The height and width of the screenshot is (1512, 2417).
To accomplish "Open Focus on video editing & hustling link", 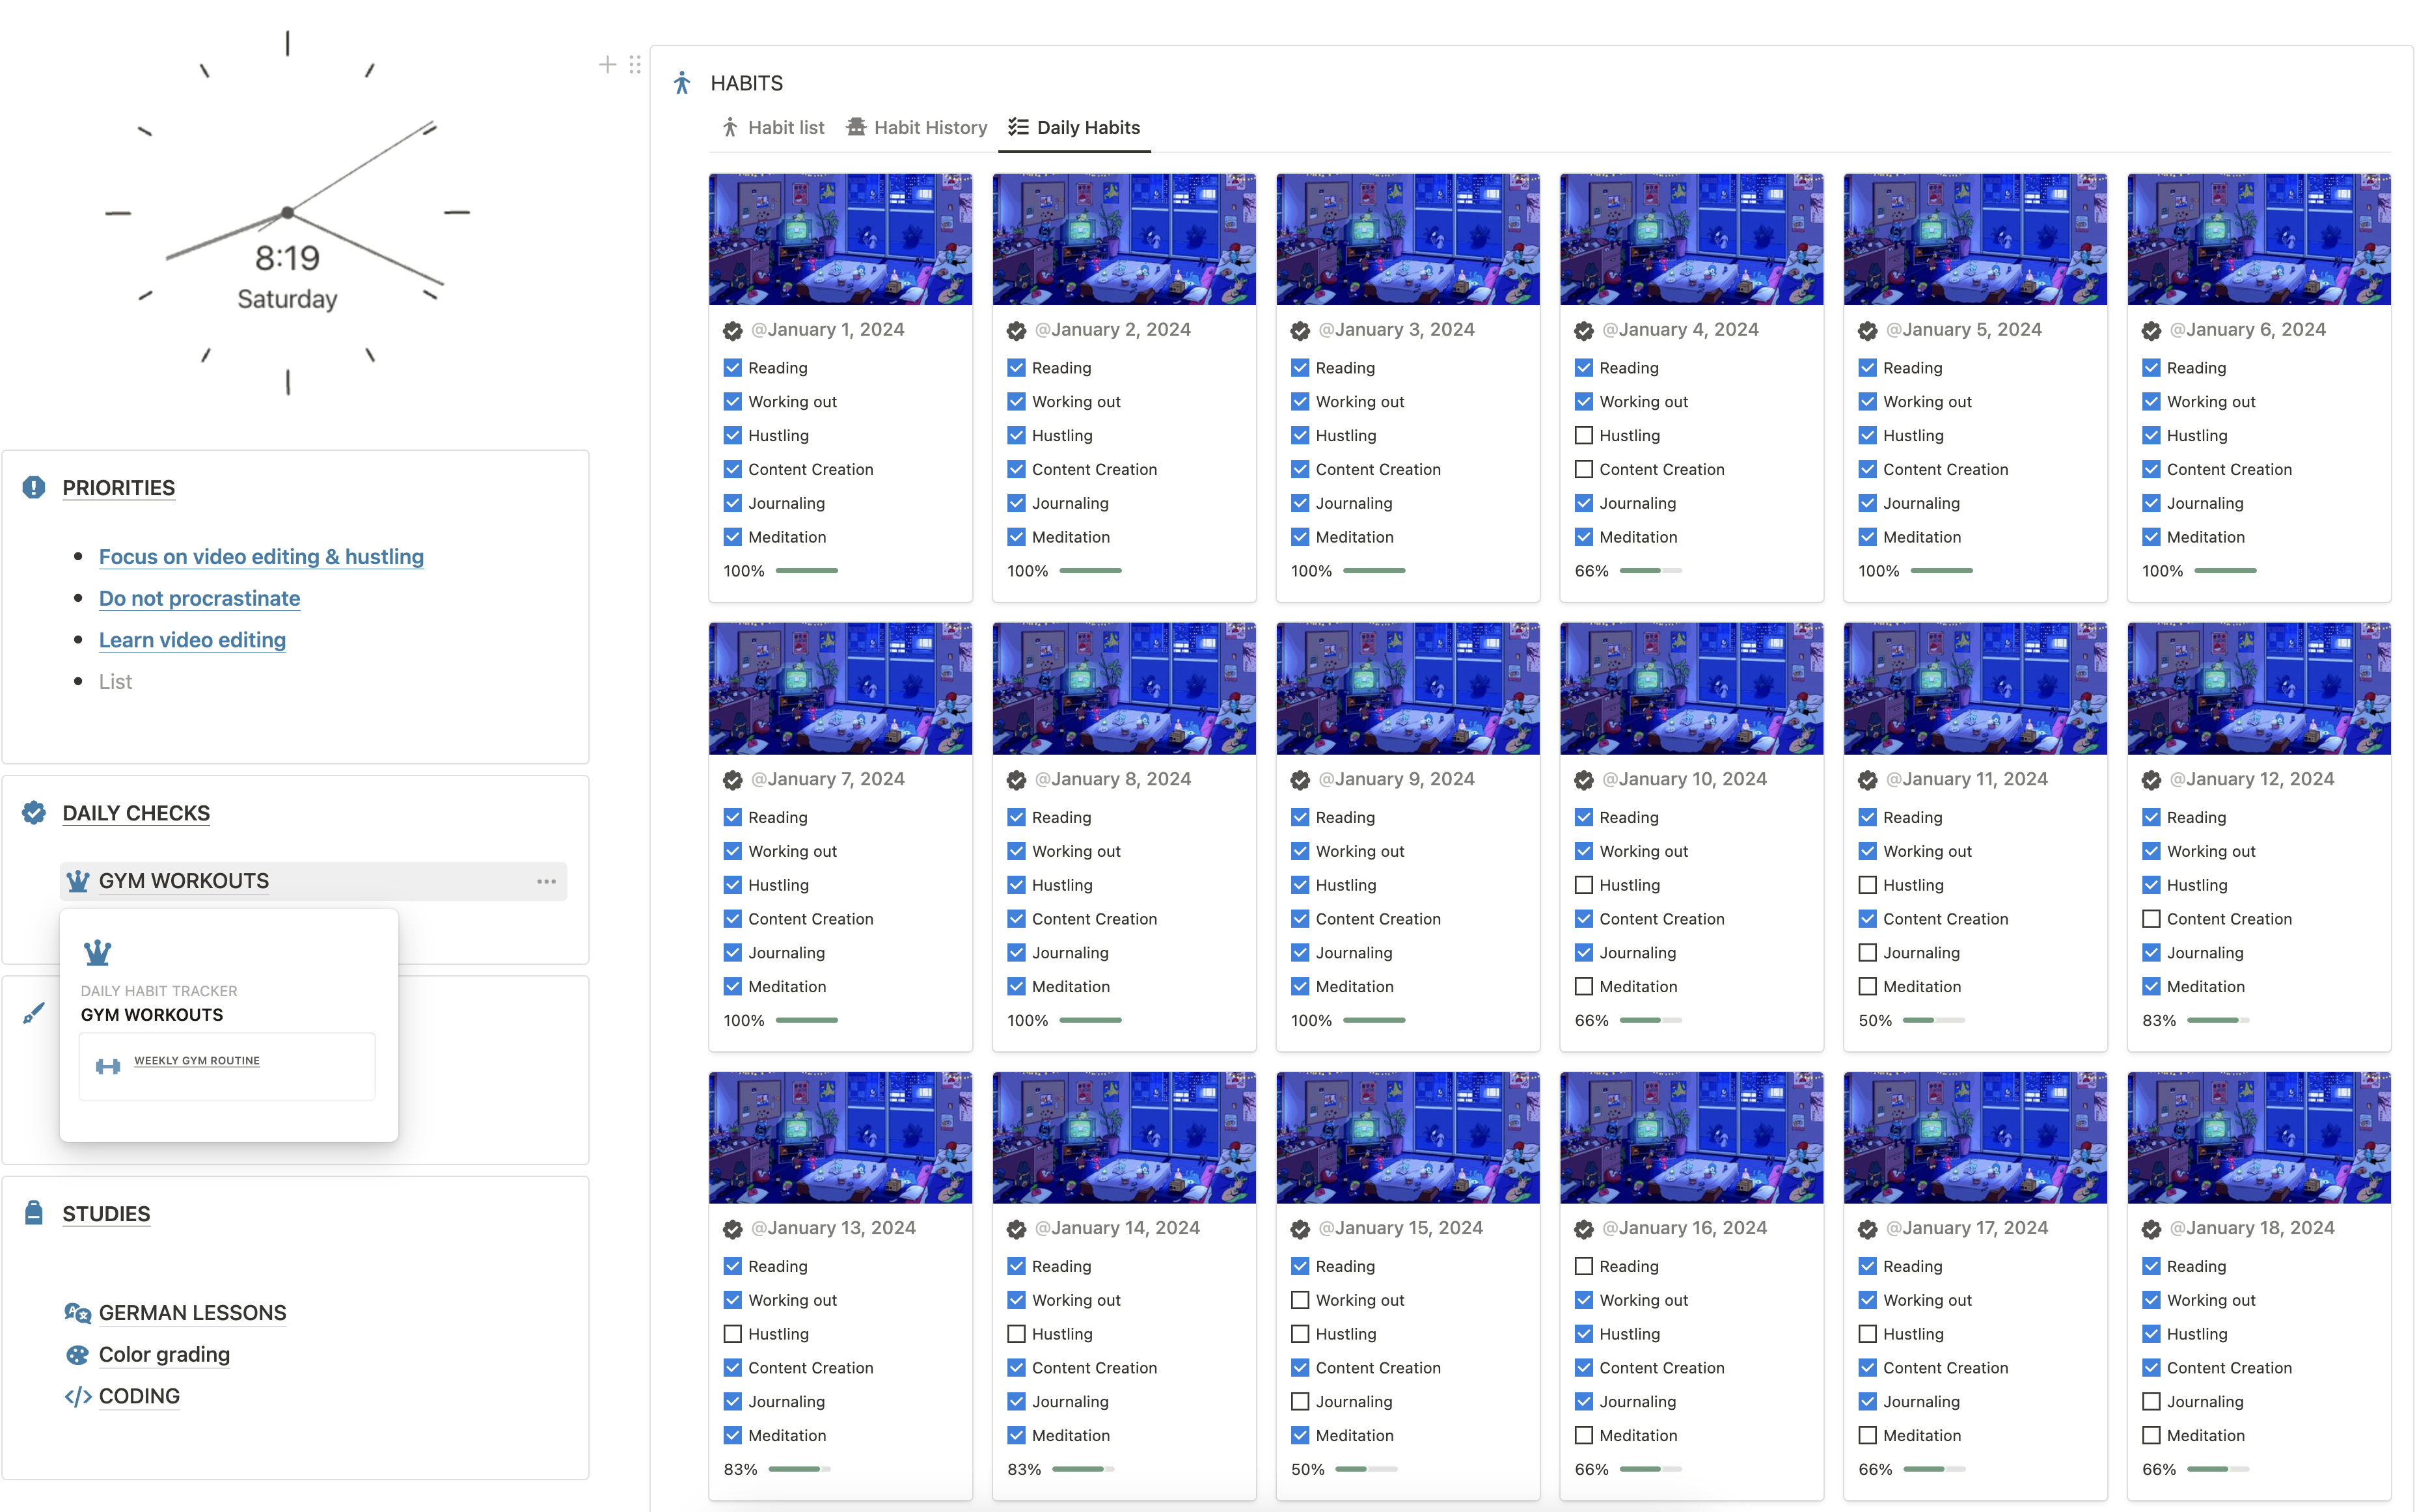I will (x=261, y=557).
